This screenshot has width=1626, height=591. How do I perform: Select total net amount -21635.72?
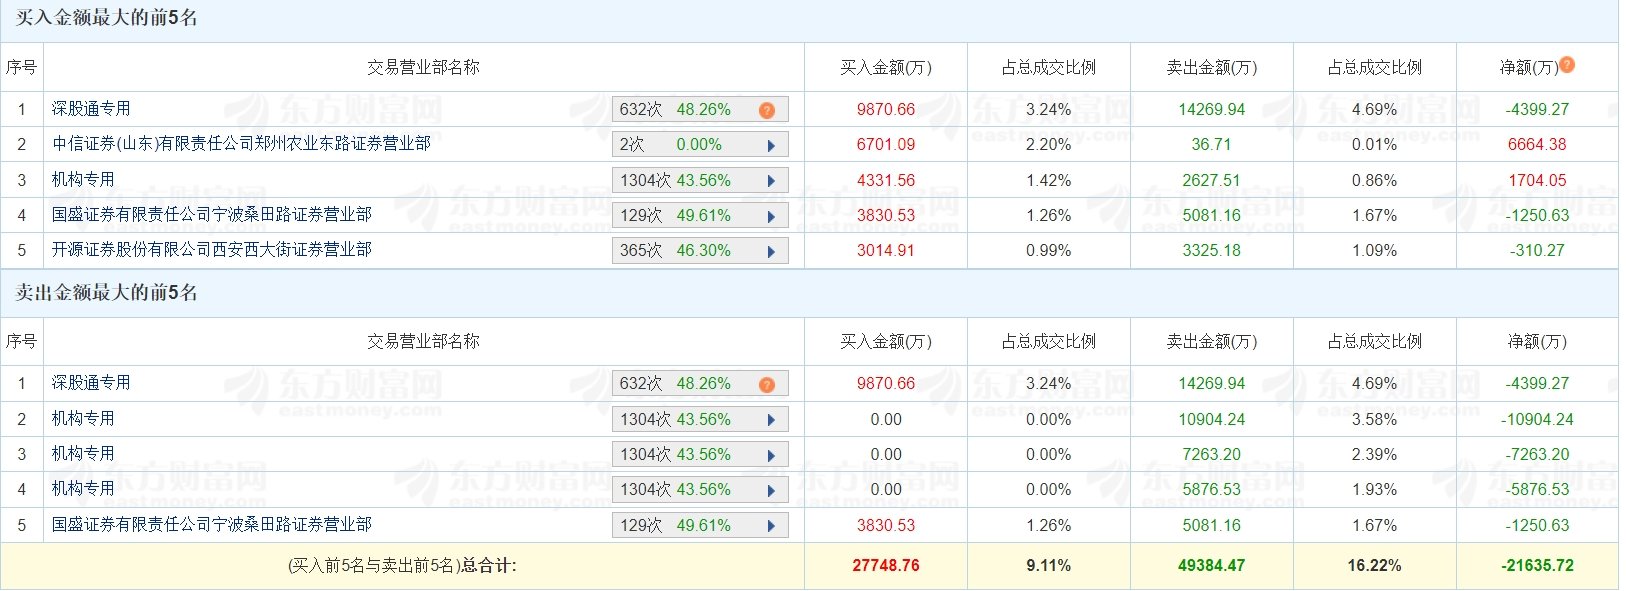(x=1537, y=566)
